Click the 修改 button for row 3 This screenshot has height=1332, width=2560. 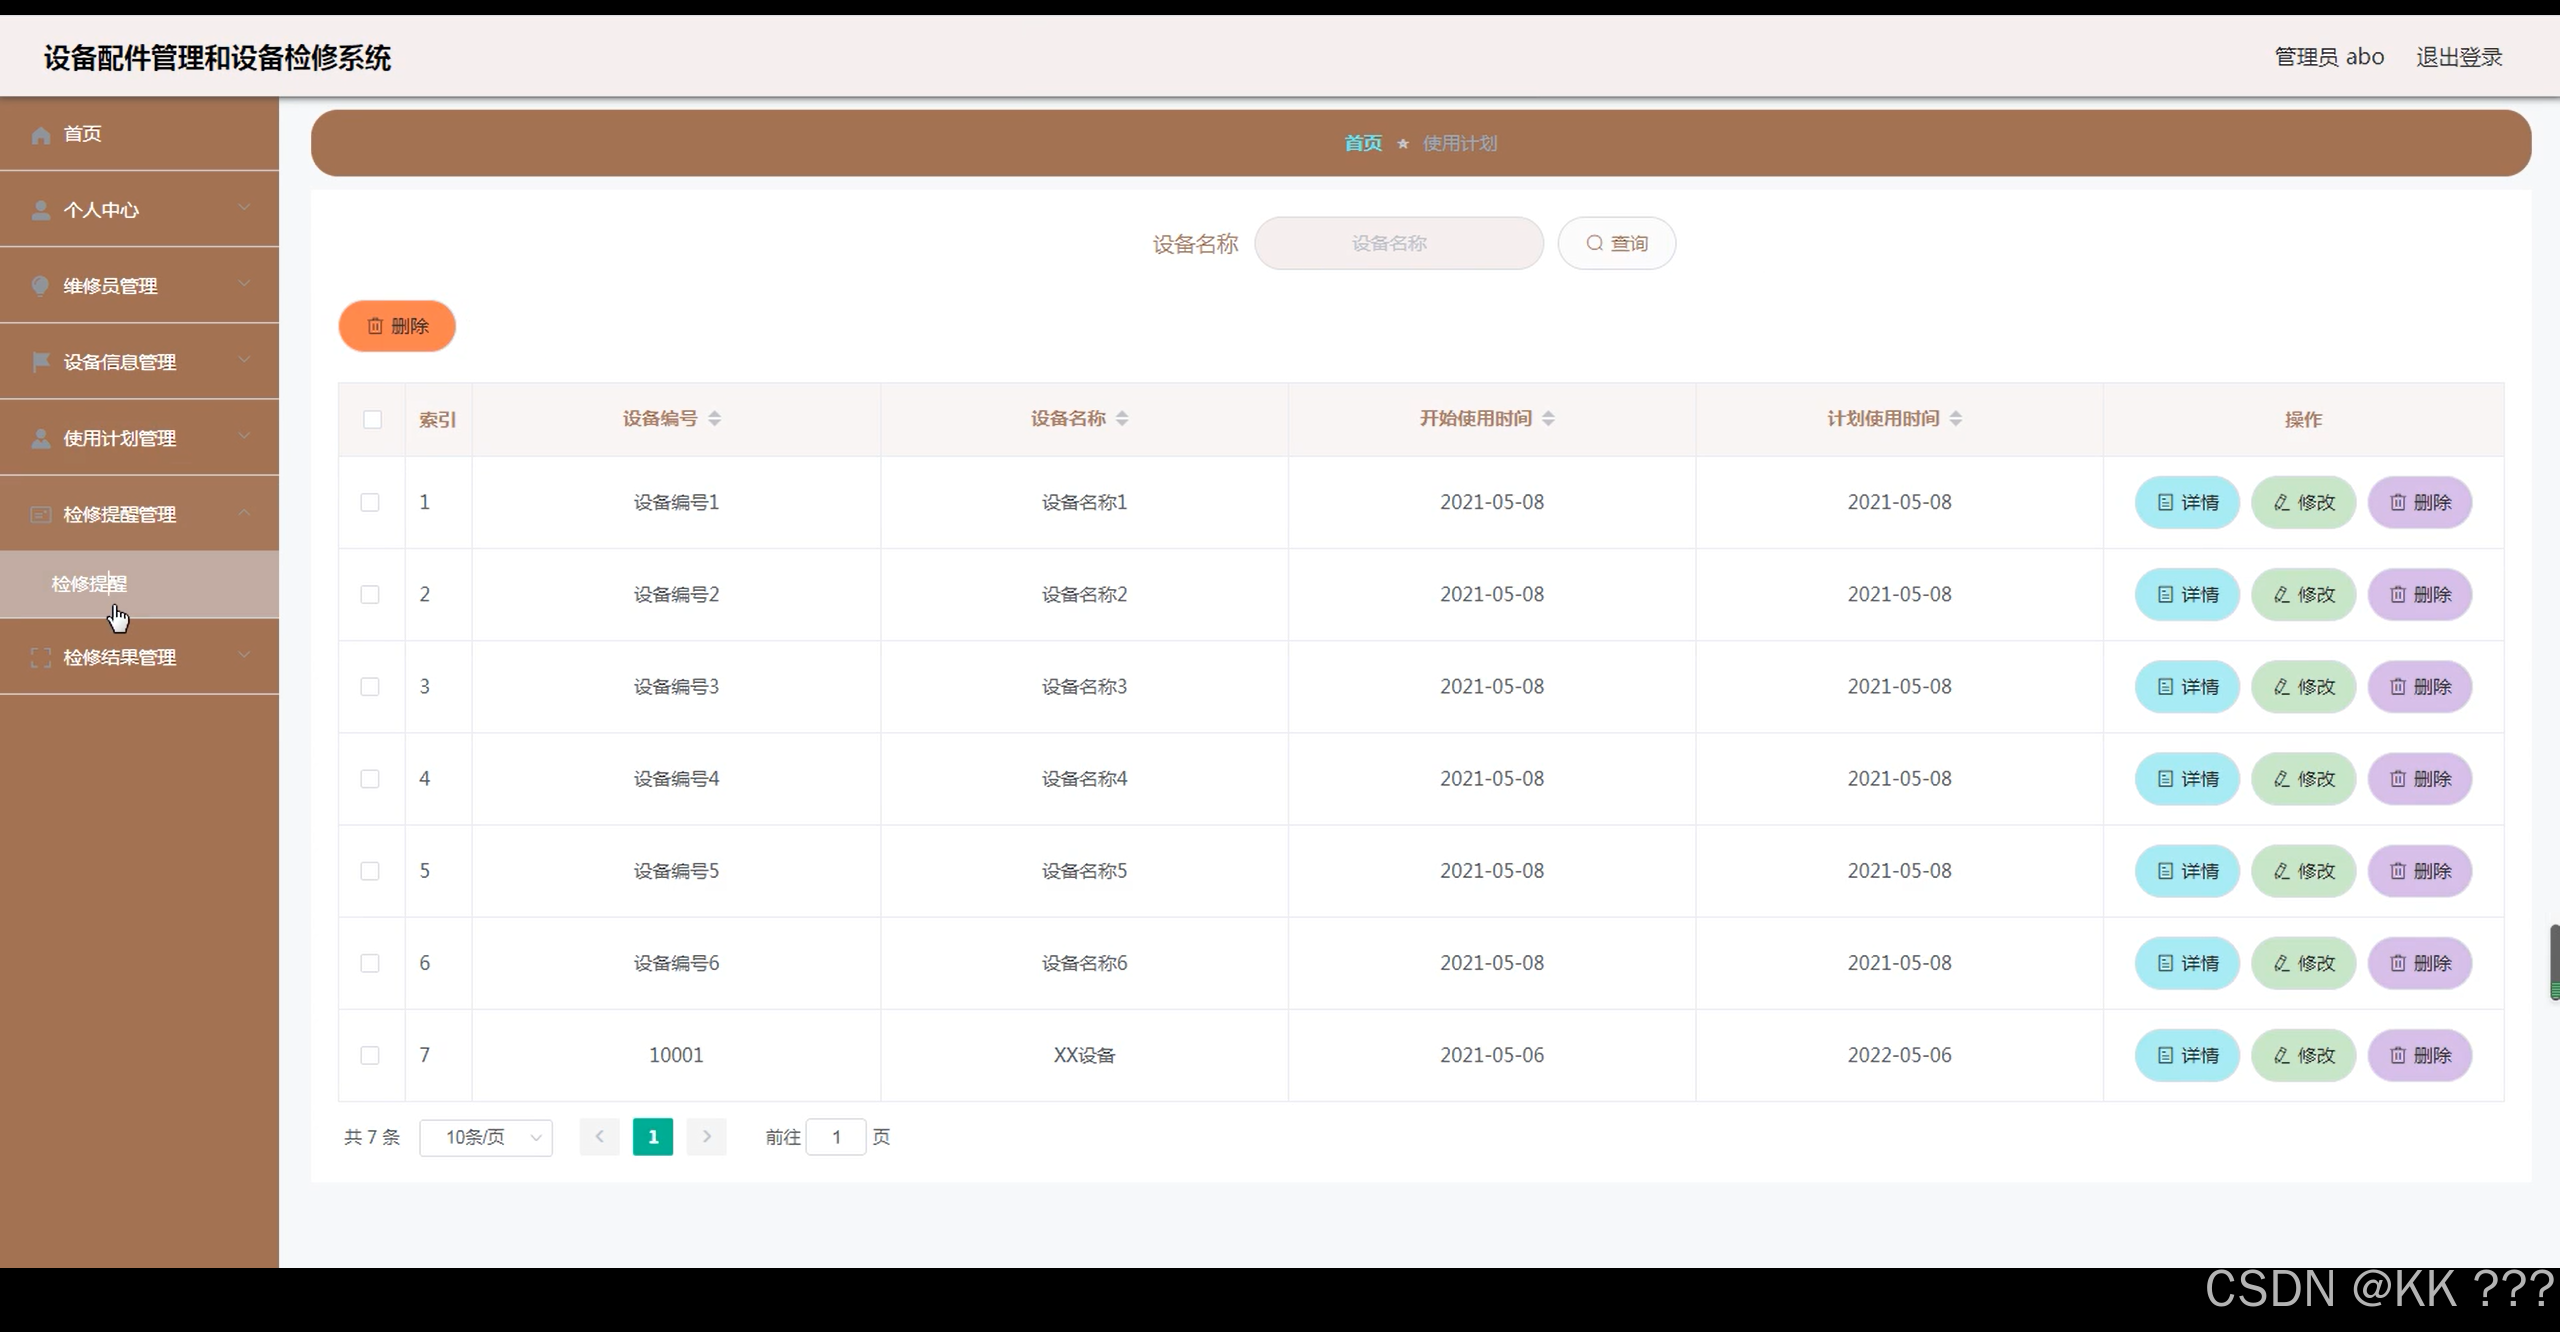point(2303,687)
